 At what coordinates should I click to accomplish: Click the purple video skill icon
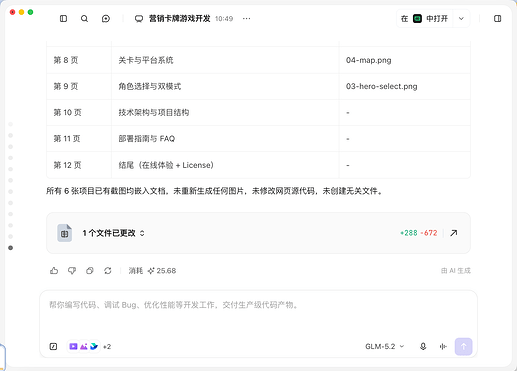point(73,347)
